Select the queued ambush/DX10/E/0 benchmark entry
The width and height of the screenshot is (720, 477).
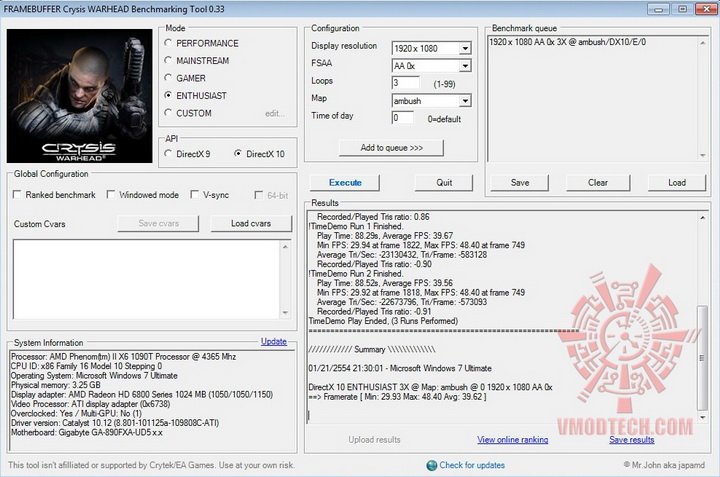click(567, 42)
